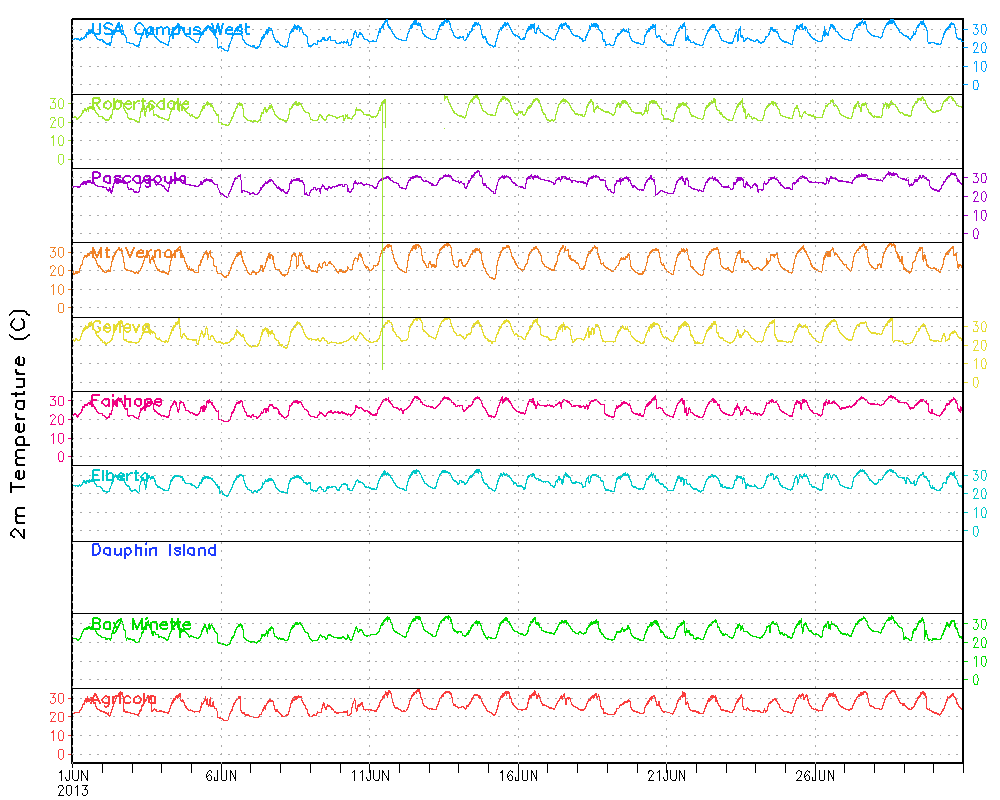Select the Dauphin Island station label
The image size is (1000, 800).
click(x=153, y=550)
